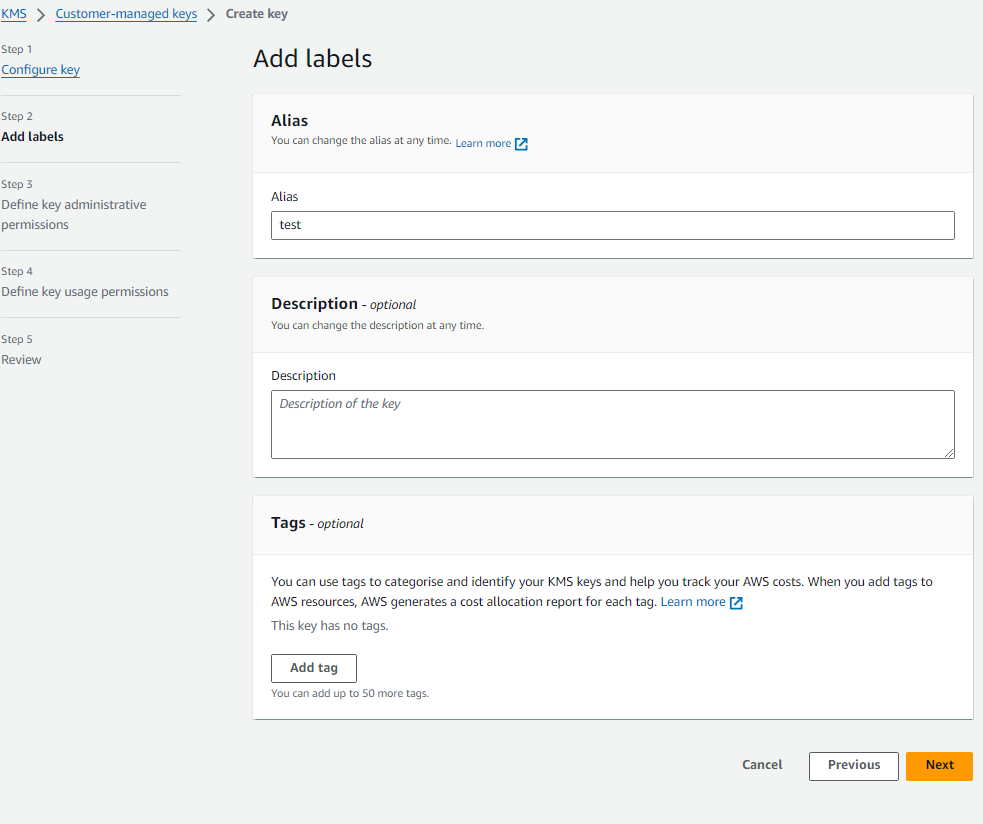Select the Create key breadcrumb text
Viewport: 983px width, 824px height.
click(x=256, y=14)
